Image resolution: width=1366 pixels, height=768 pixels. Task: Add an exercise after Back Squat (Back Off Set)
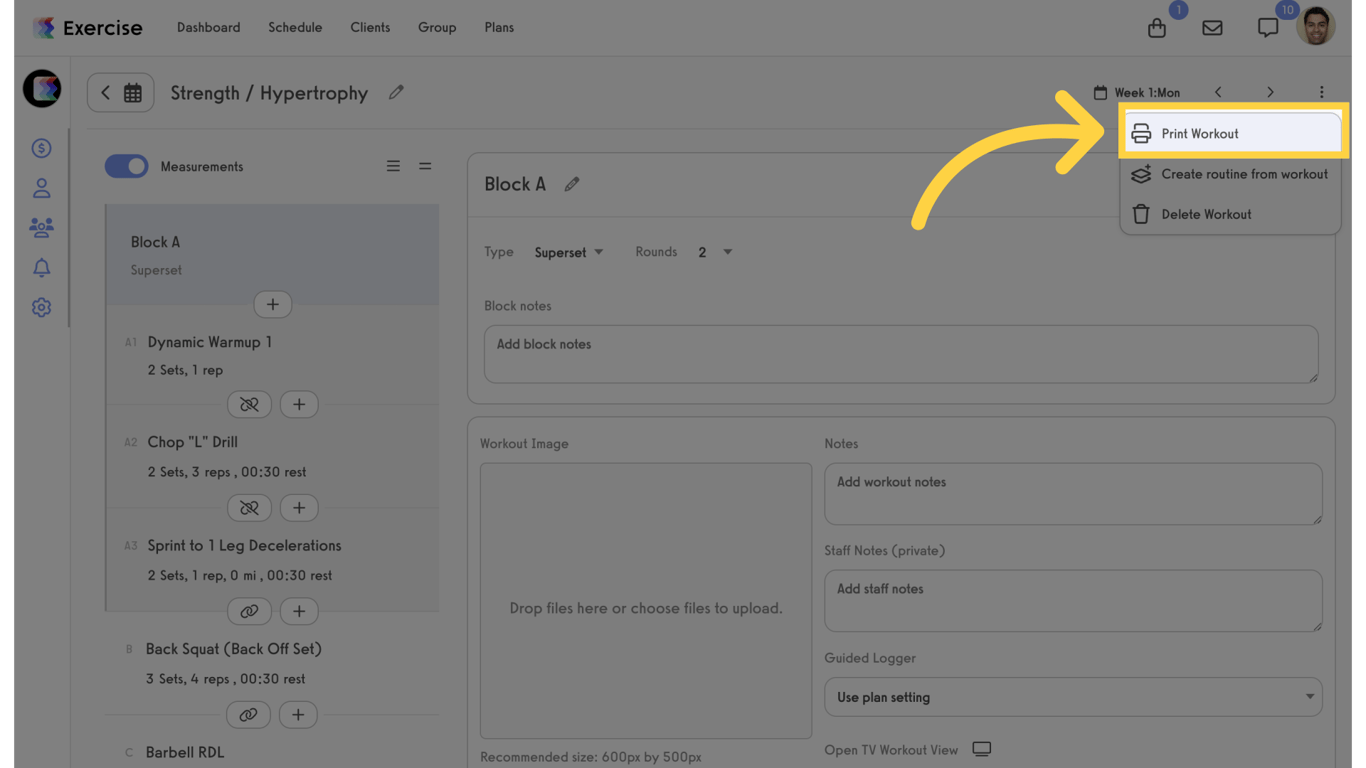click(x=298, y=715)
